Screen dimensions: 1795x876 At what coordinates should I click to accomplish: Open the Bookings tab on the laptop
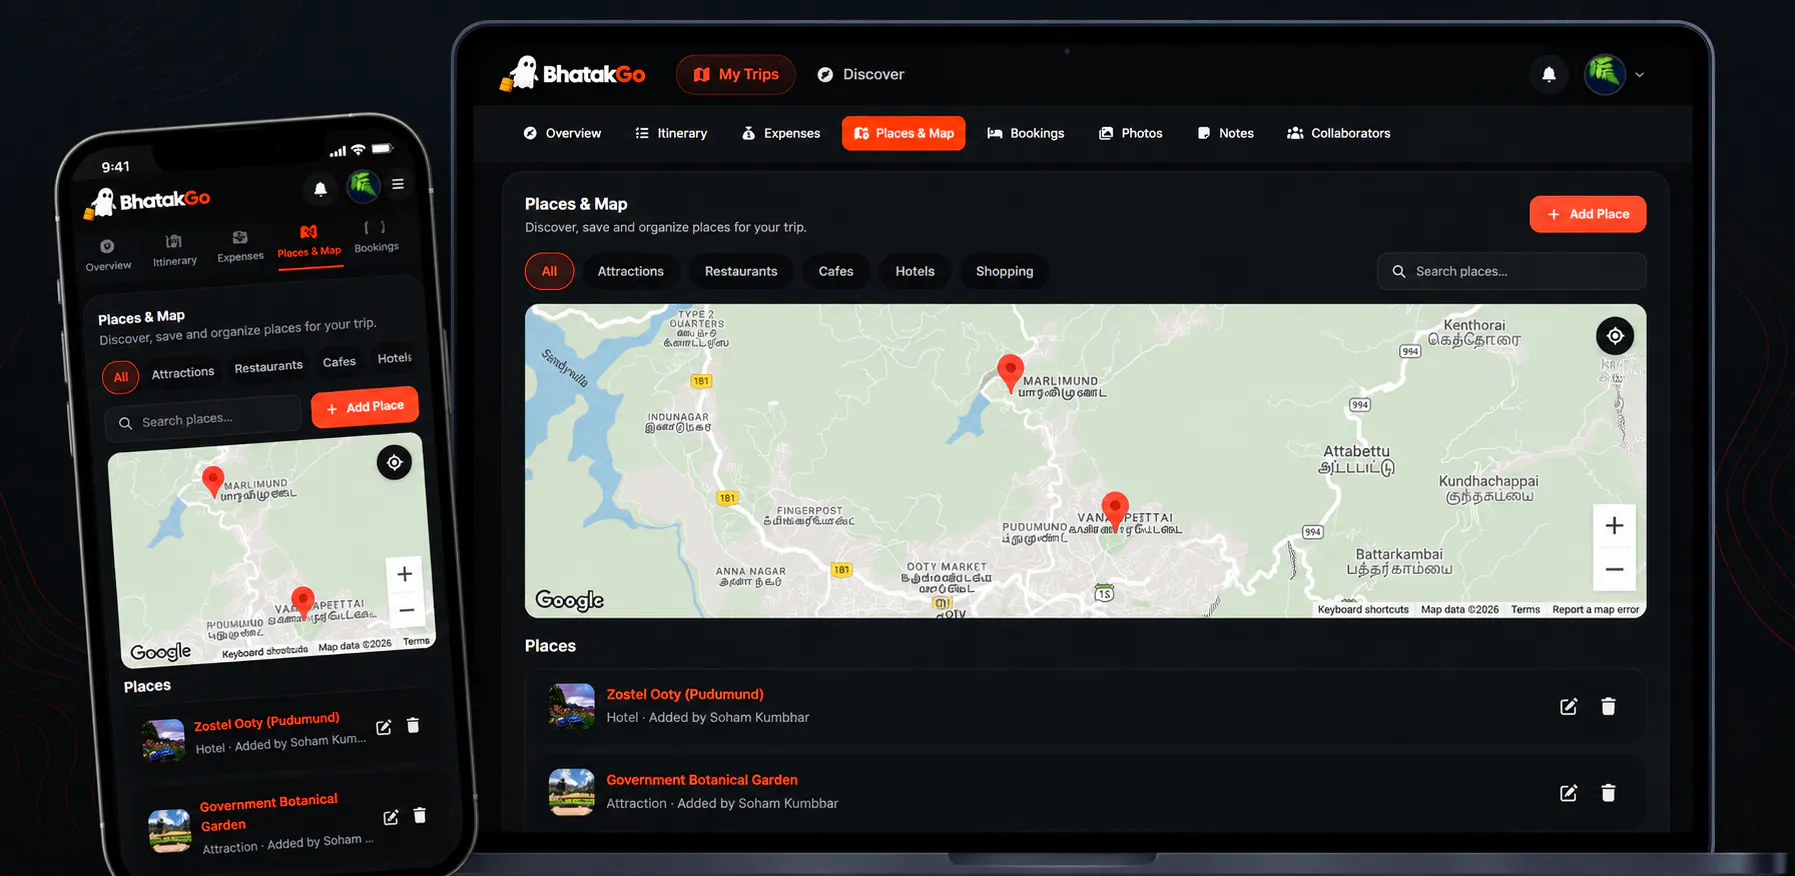(x=1026, y=133)
